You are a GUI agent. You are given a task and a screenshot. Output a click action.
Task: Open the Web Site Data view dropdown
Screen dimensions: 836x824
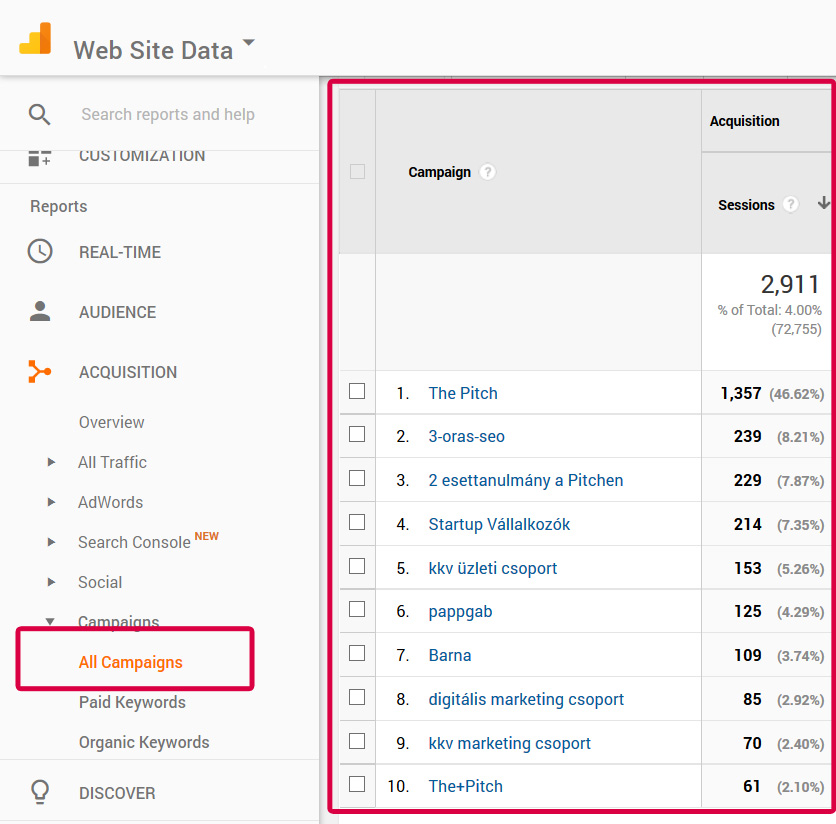[249, 45]
